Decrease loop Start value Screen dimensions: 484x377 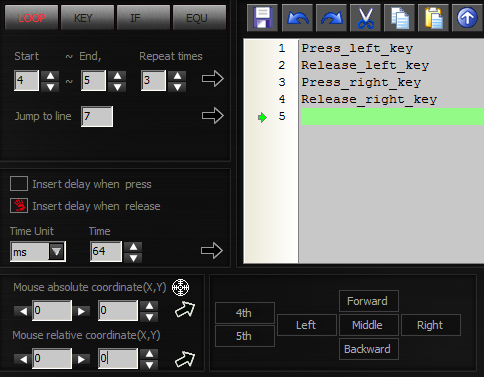tap(50, 87)
